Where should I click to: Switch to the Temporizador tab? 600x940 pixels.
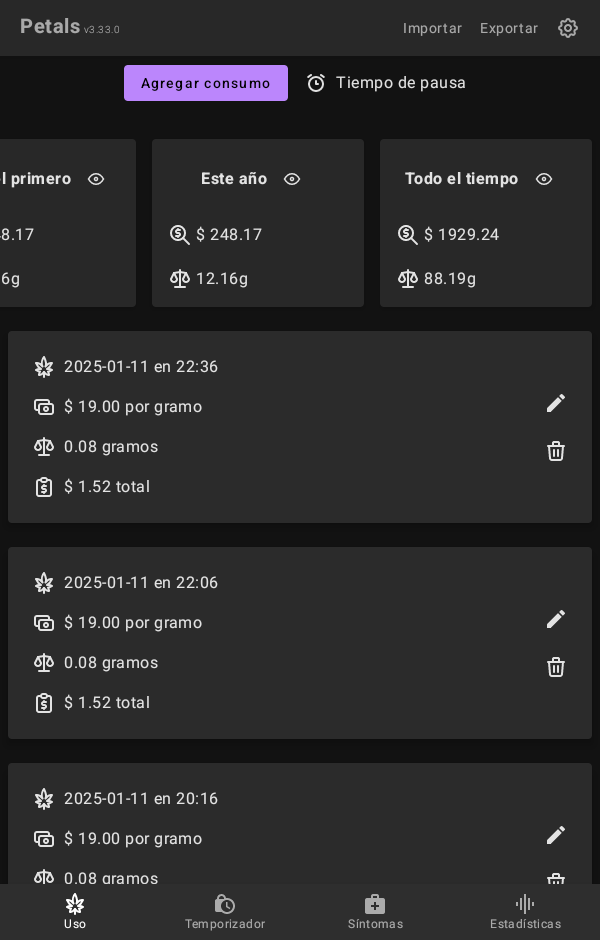(x=225, y=911)
